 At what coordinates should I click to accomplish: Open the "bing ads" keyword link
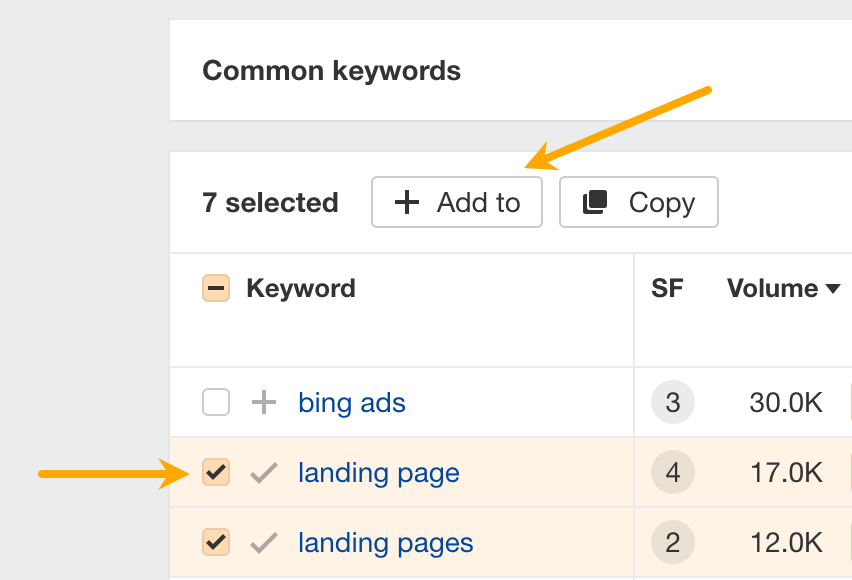(x=351, y=402)
